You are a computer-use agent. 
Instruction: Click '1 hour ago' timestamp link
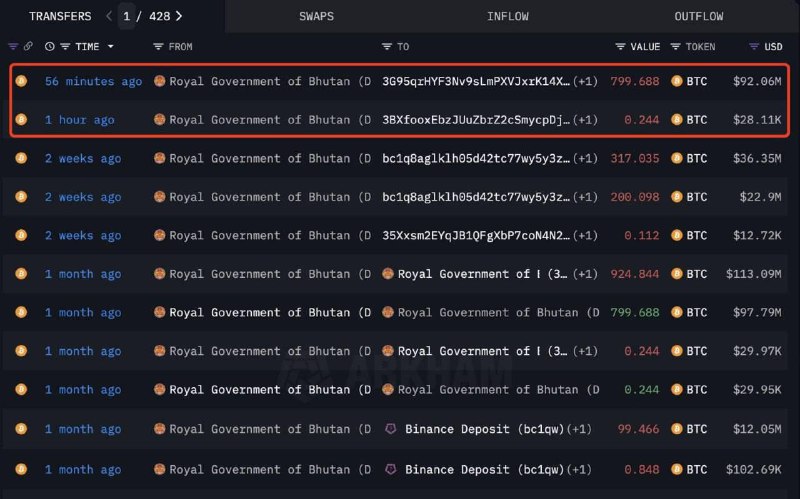[80, 120]
